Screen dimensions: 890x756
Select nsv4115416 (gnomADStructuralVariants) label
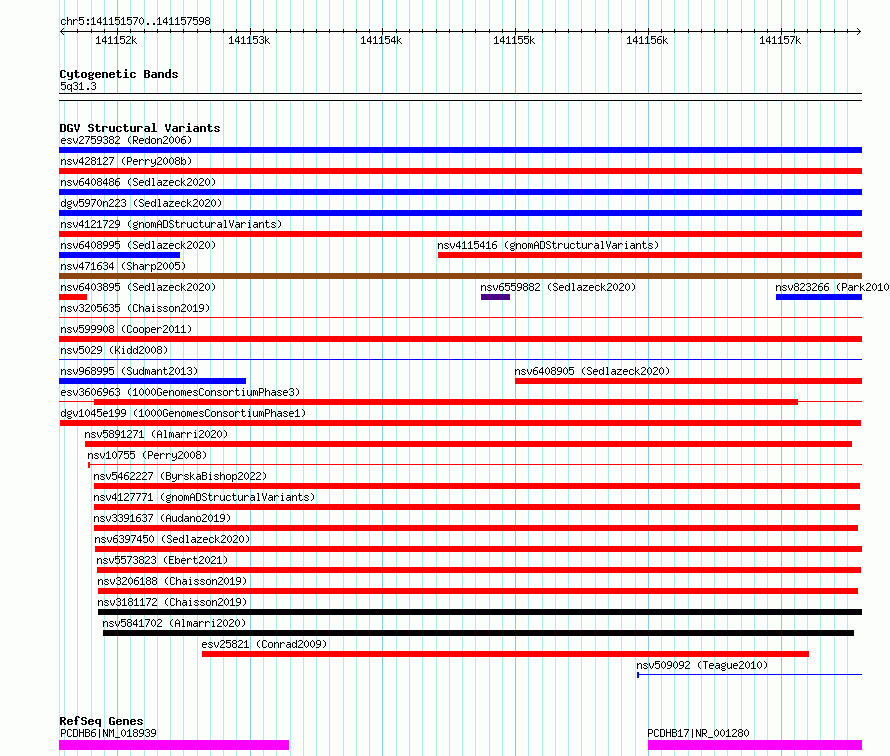(x=548, y=245)
